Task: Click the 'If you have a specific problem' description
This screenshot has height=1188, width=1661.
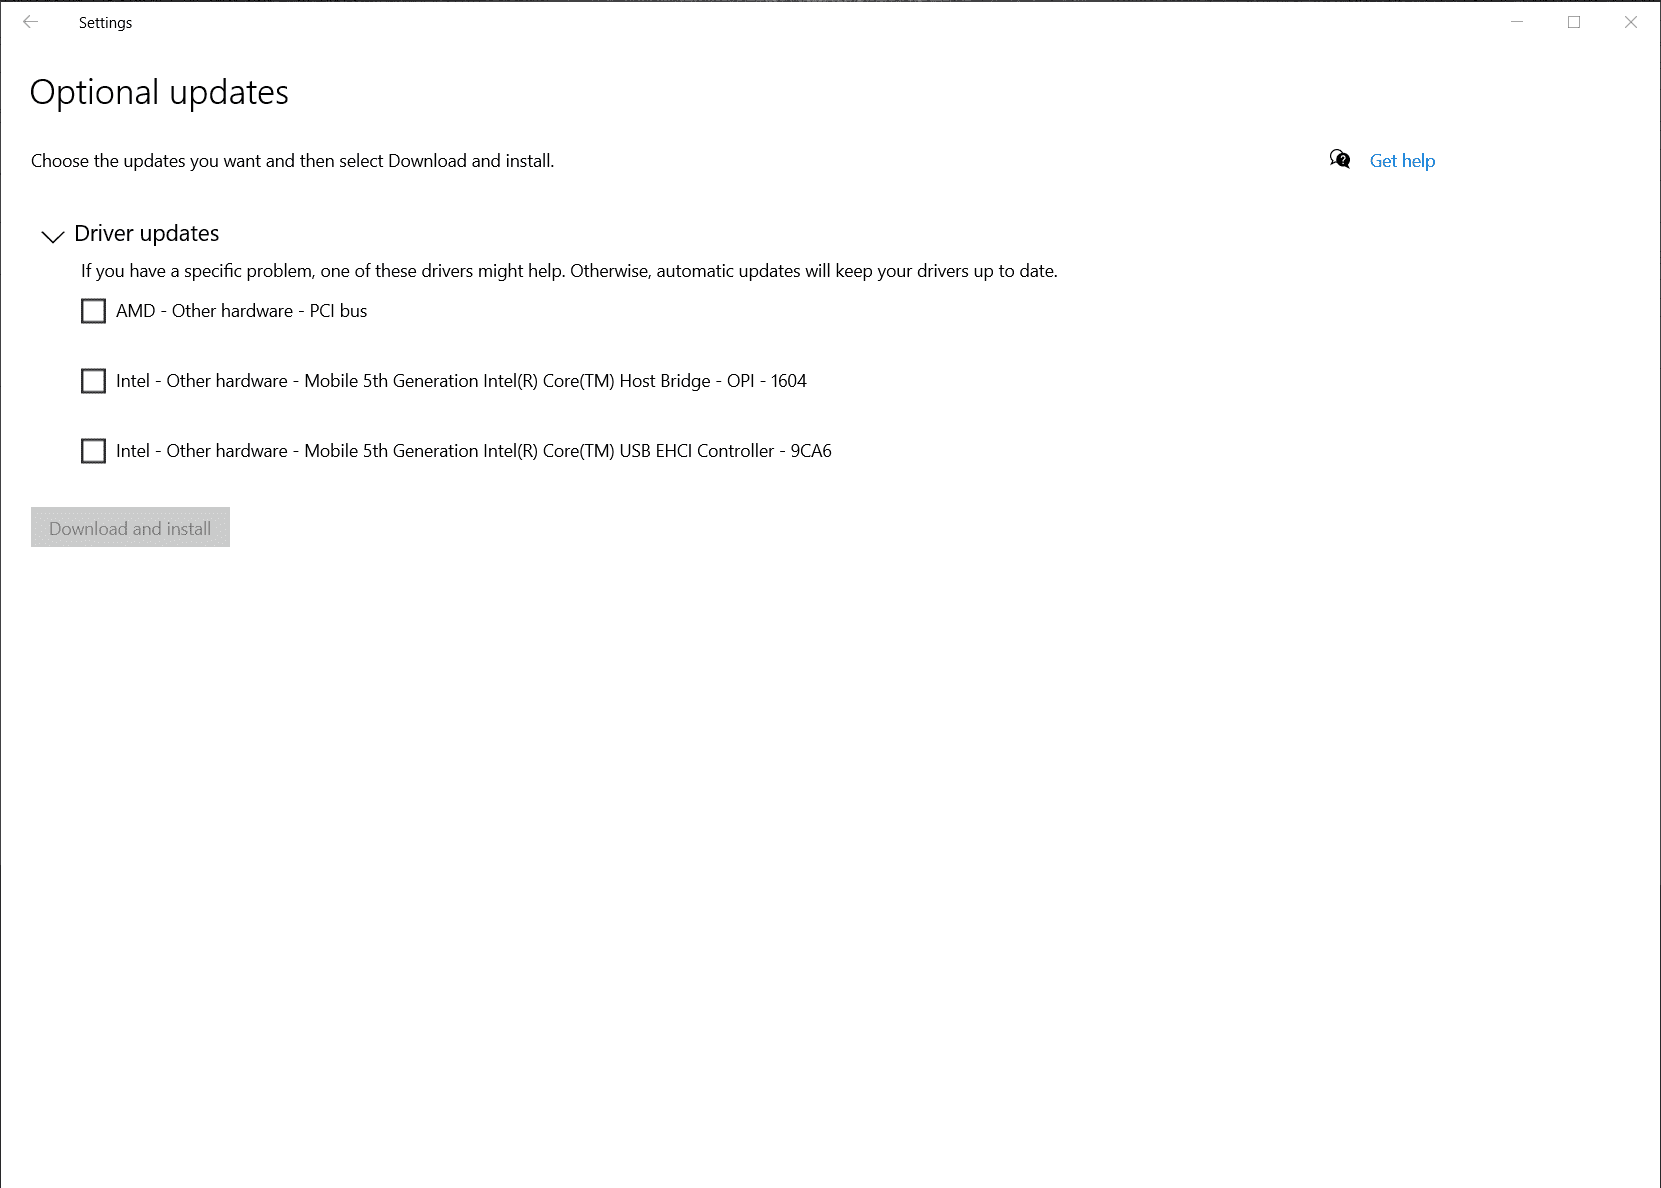Action: (569, 271)
